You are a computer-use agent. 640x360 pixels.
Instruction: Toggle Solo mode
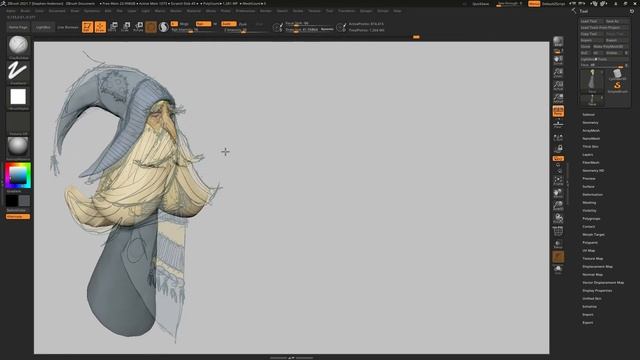coord(558,269)
